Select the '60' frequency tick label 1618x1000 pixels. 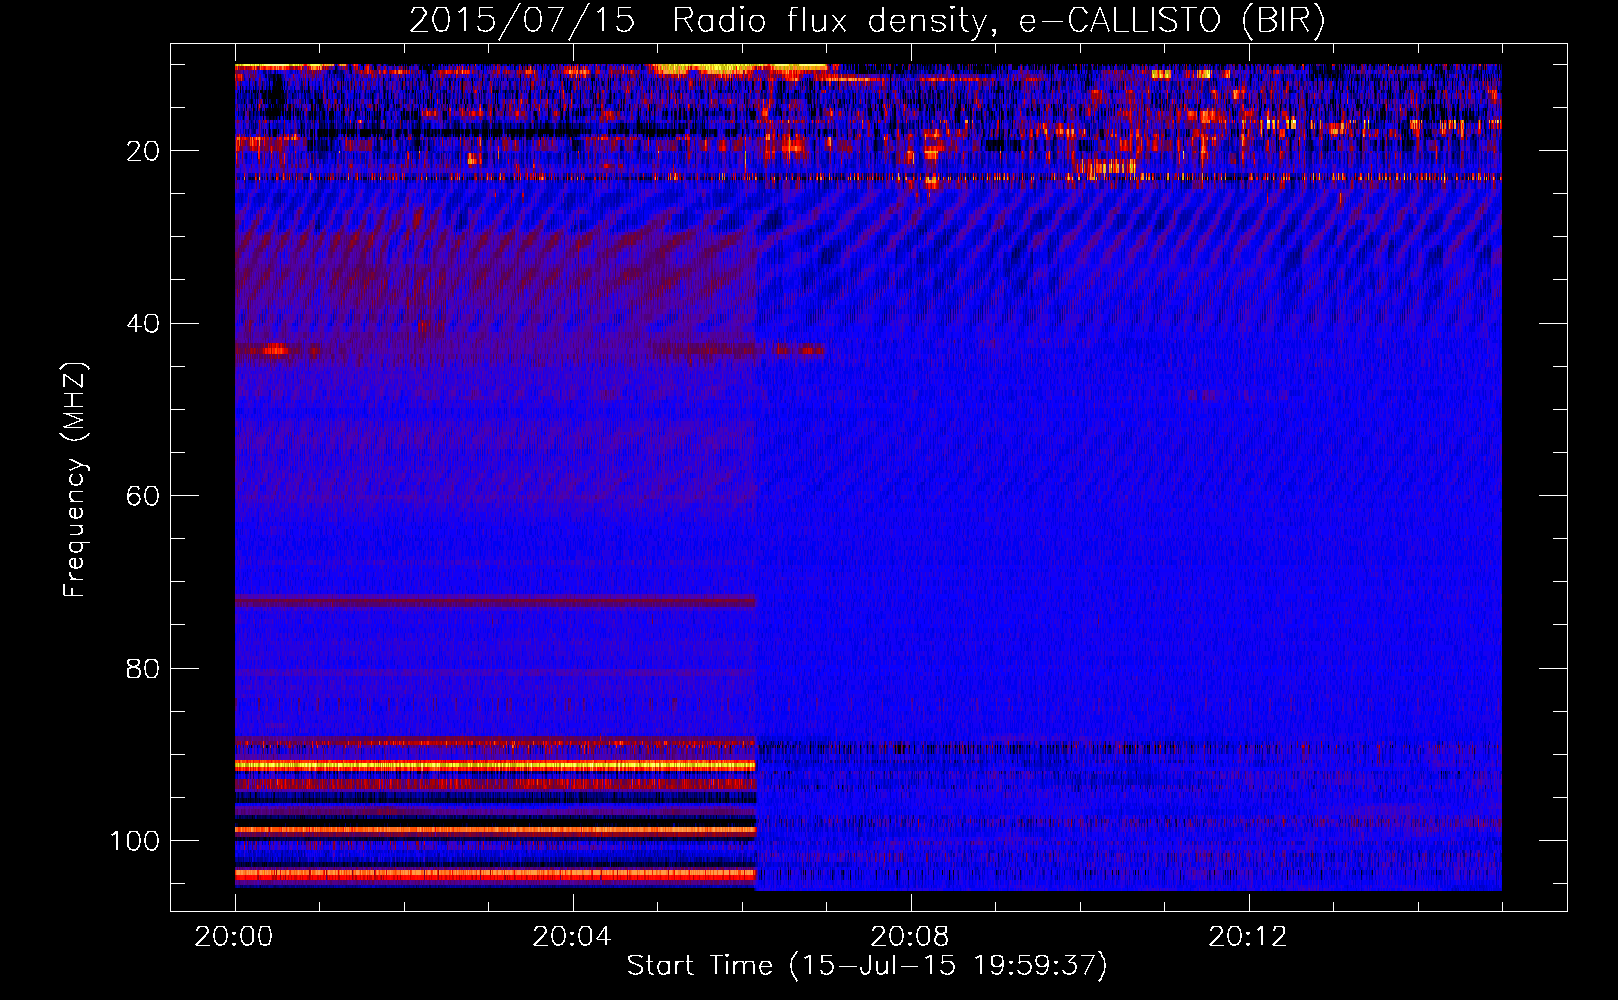pos(143,496)
